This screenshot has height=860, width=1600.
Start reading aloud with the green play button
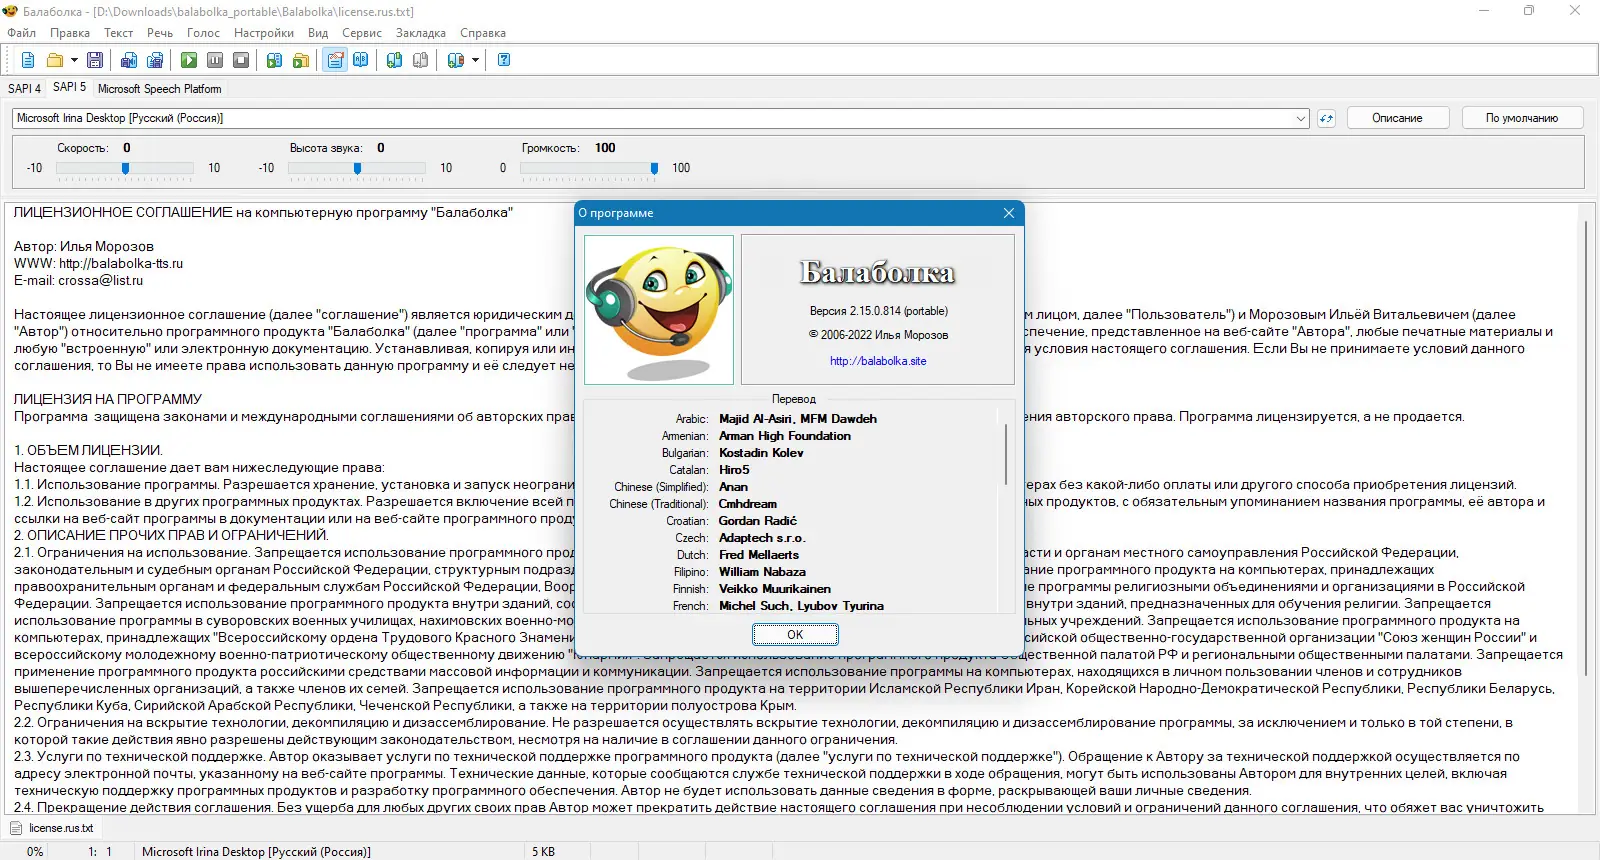[x=189, y=60]
